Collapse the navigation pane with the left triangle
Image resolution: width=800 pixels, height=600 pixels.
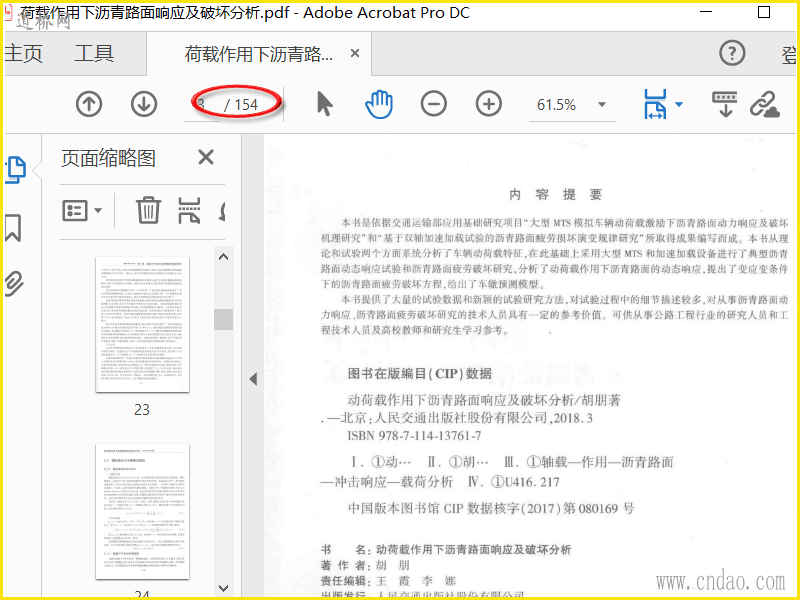point(253,379)
